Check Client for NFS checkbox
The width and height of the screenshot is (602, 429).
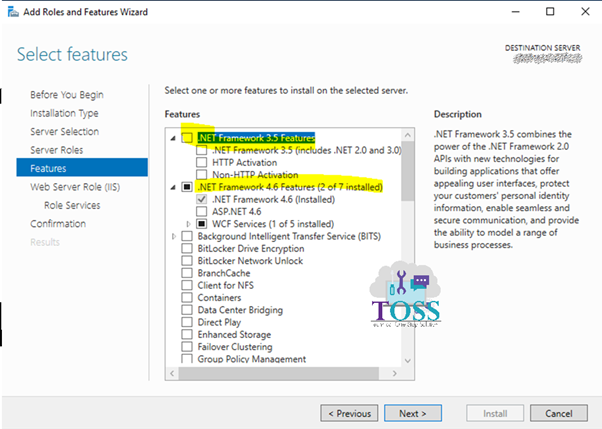[187, 285]
